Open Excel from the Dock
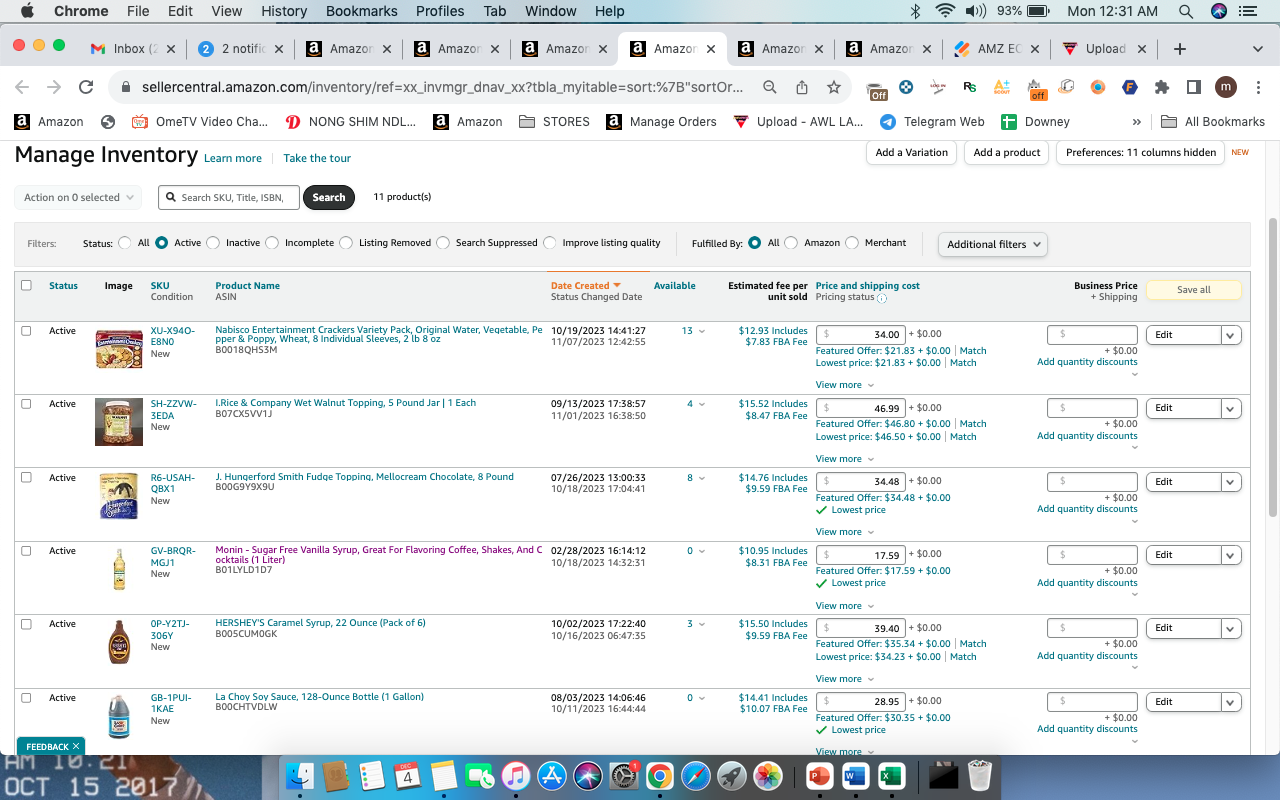This screenshot has width=1280, height=800. 891,775
